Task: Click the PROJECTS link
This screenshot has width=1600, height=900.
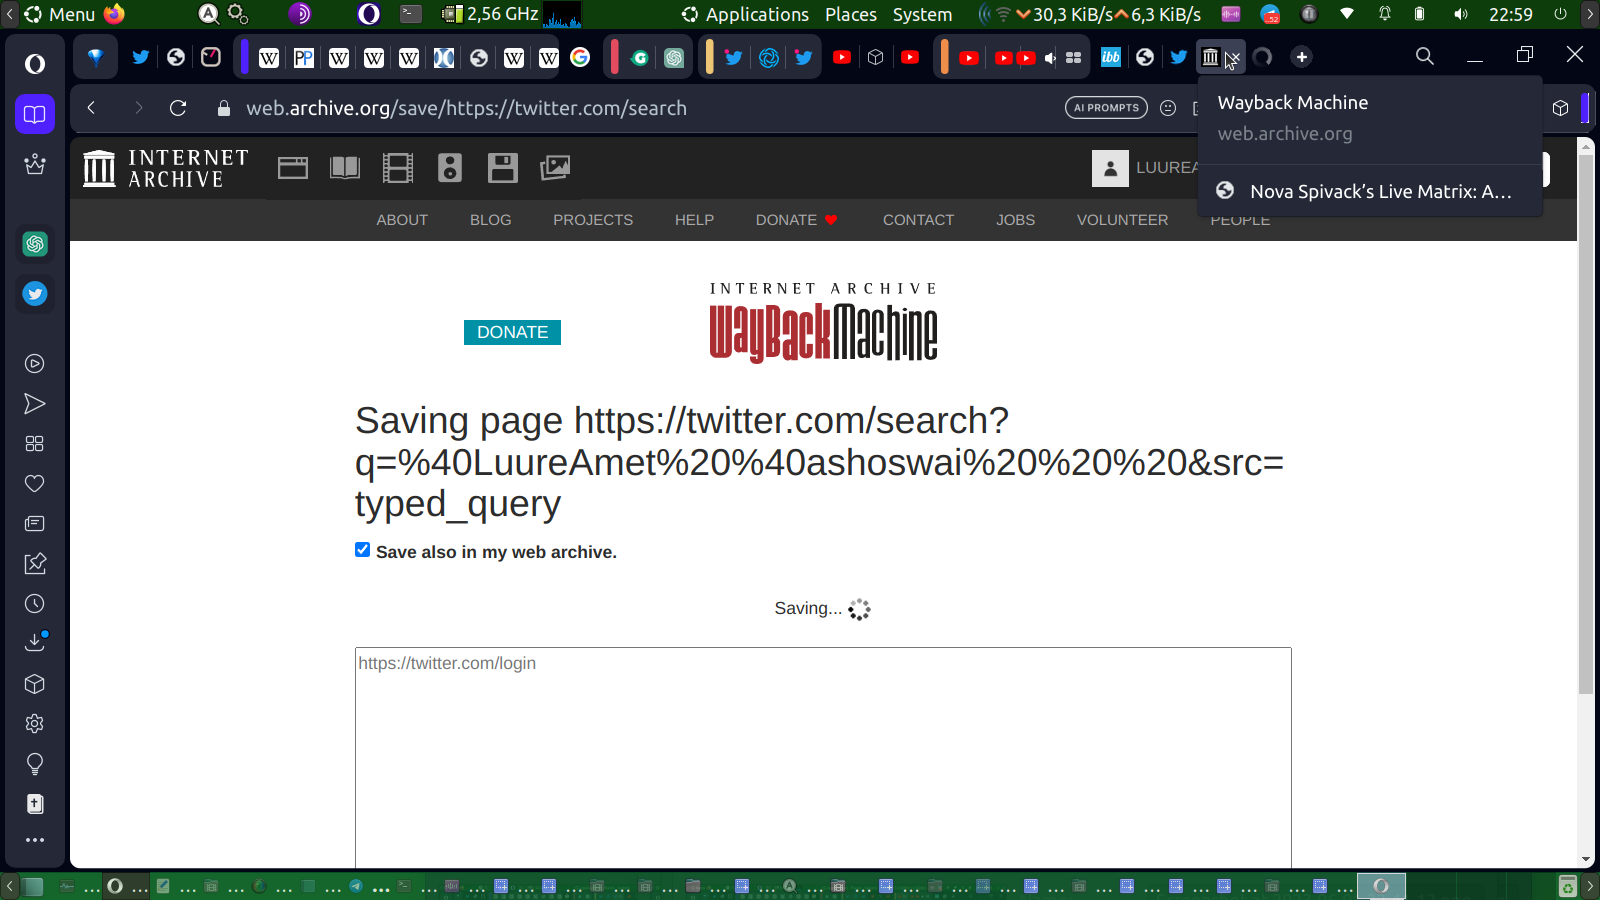Action: [x=593, y=220]
